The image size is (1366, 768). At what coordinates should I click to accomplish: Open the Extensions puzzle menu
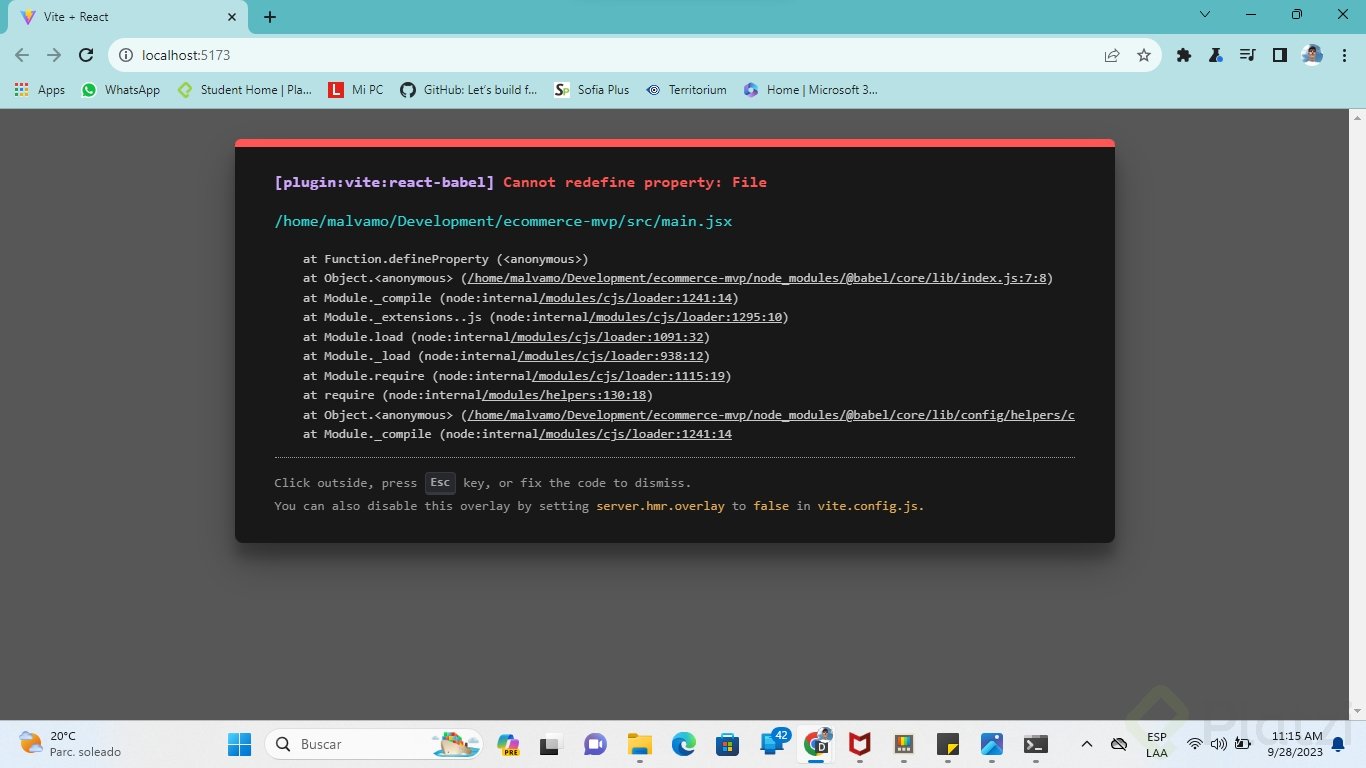click(x=1184, y=56)
